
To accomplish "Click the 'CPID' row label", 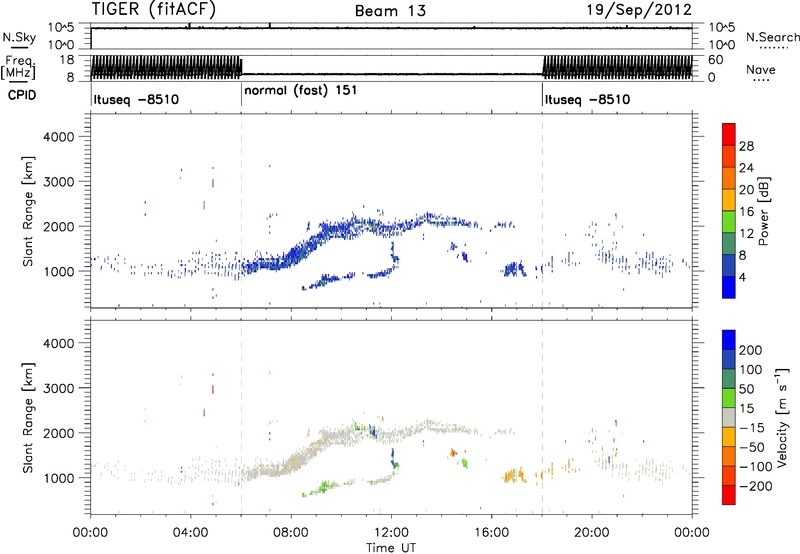I will pyautogui.click(x=22, y=95).
